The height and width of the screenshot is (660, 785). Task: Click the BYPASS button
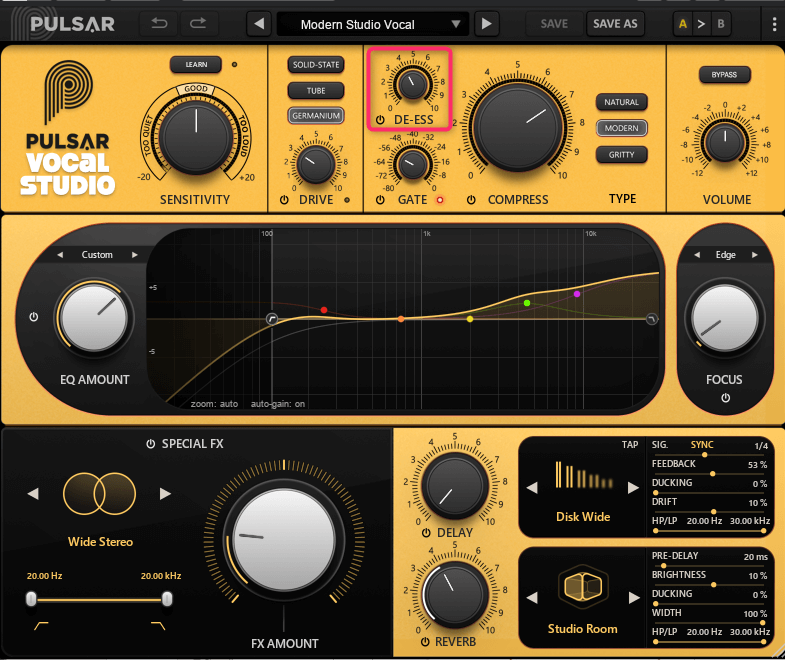[x=724, y=75]
